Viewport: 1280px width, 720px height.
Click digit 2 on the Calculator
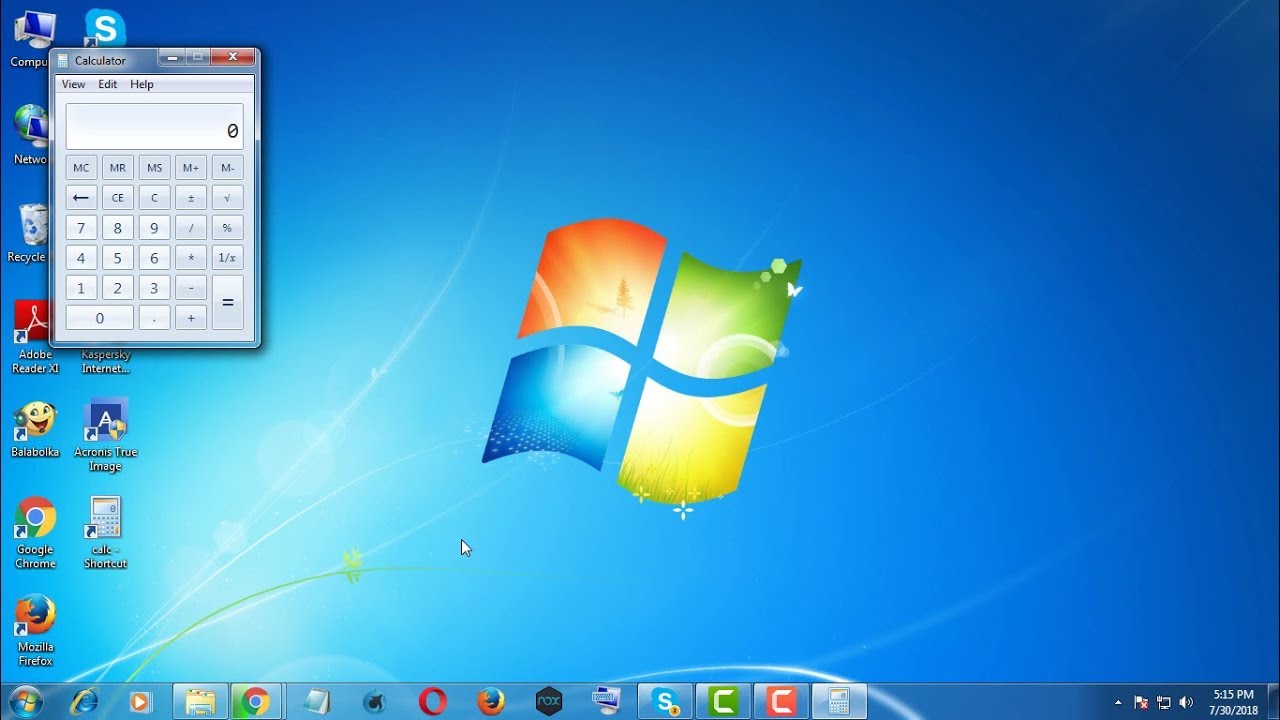click(x=118, y=288)
